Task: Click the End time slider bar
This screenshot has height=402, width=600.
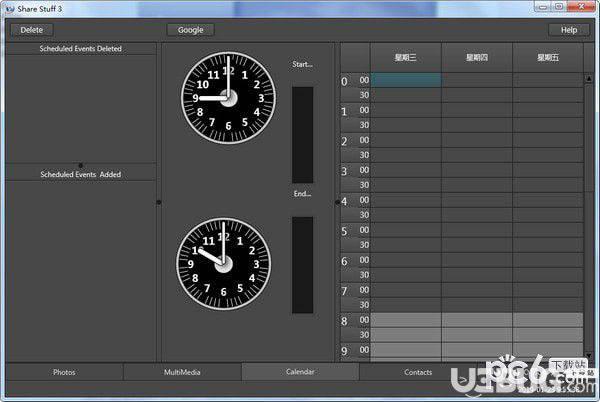Action: tap(303, 265)
